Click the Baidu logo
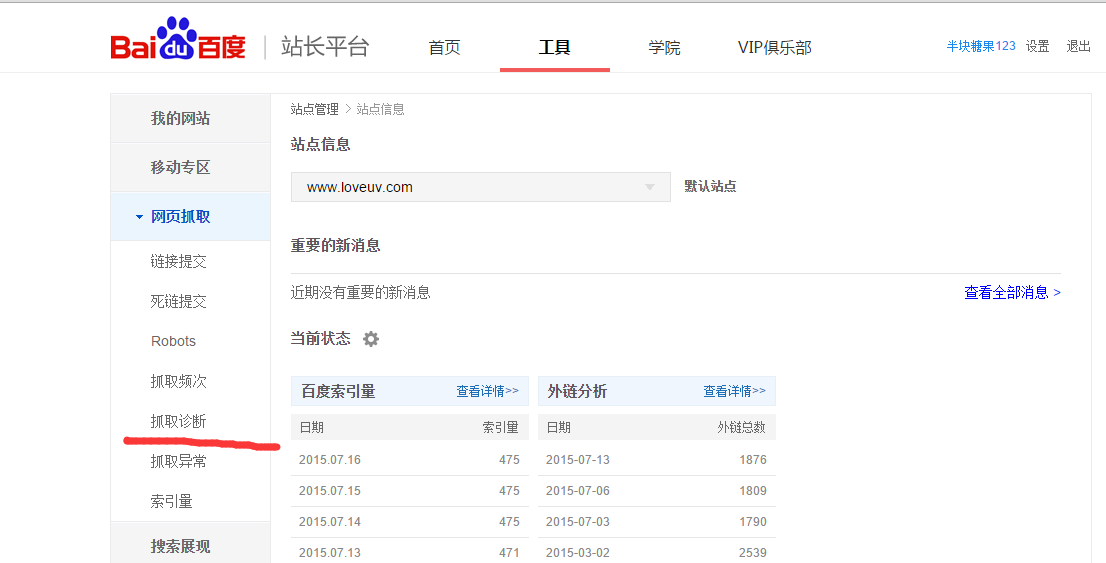The width and height of the screenshot is (1106, 563). click(x=178, y=40)
